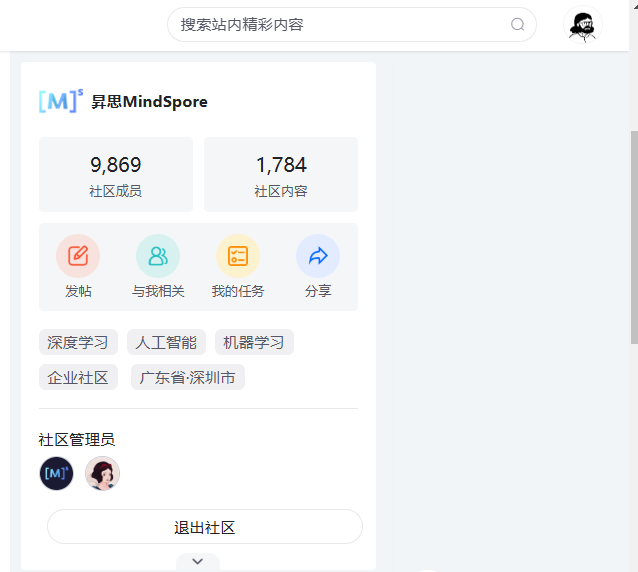638x572 pixels.
Task: Click 退出社区 to leave community
Action: (x=205, y=527)
